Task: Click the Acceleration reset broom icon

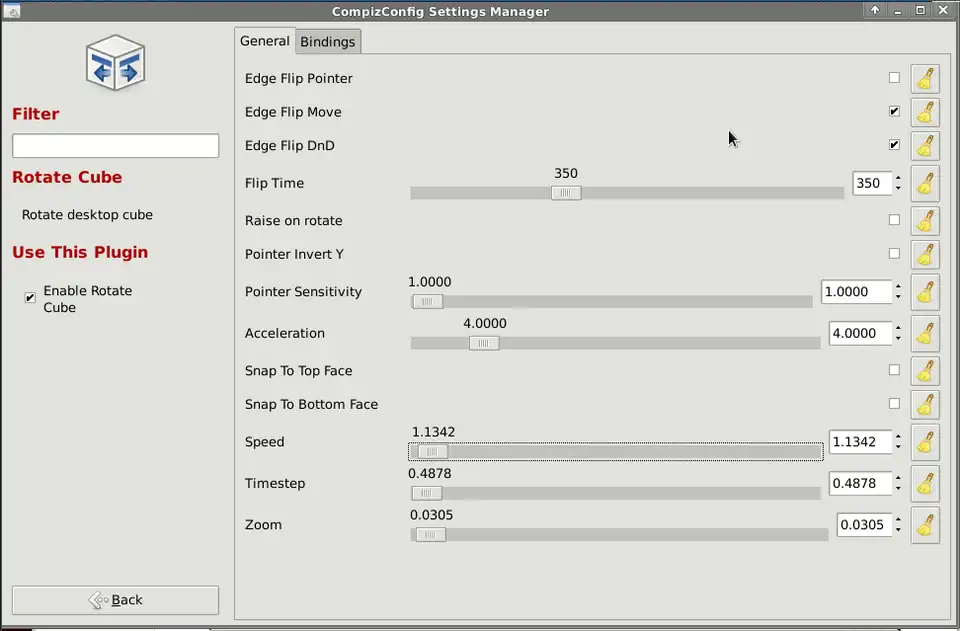Action: 925,333
